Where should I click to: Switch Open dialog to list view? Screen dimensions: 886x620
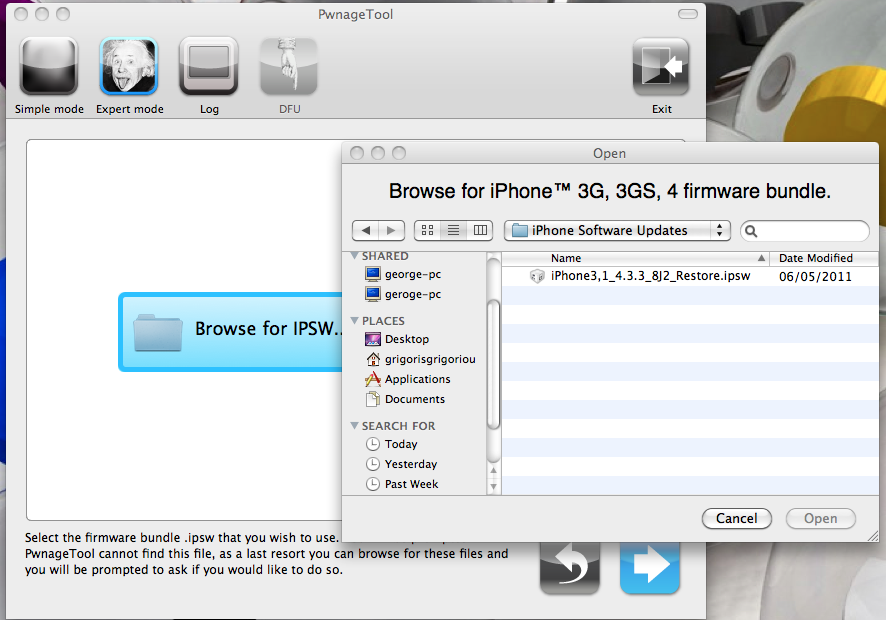pyautogui.click(x=454, y=231)
